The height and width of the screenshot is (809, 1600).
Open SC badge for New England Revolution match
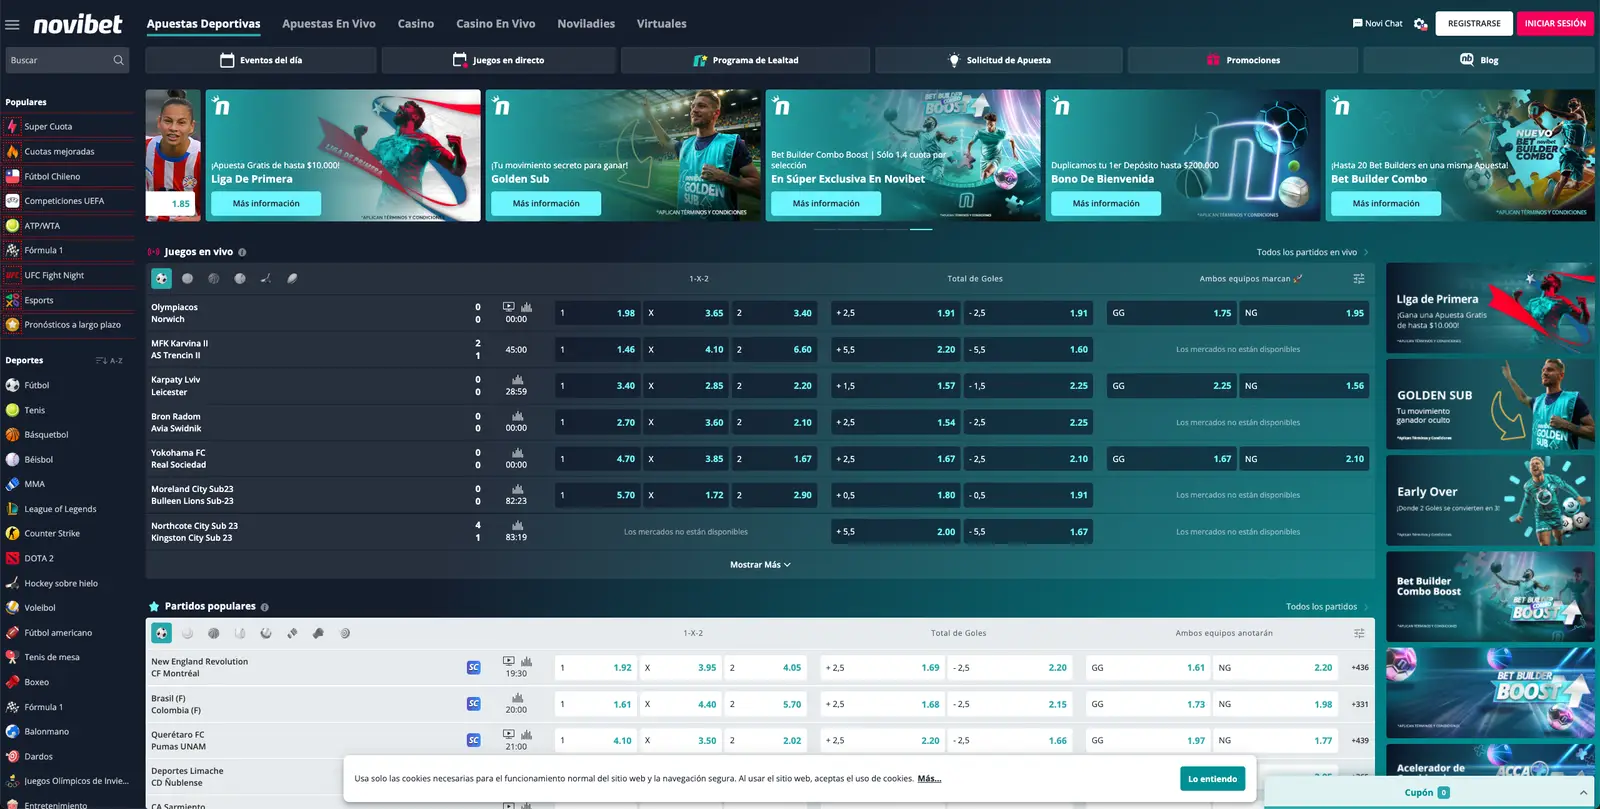[474, 667]
